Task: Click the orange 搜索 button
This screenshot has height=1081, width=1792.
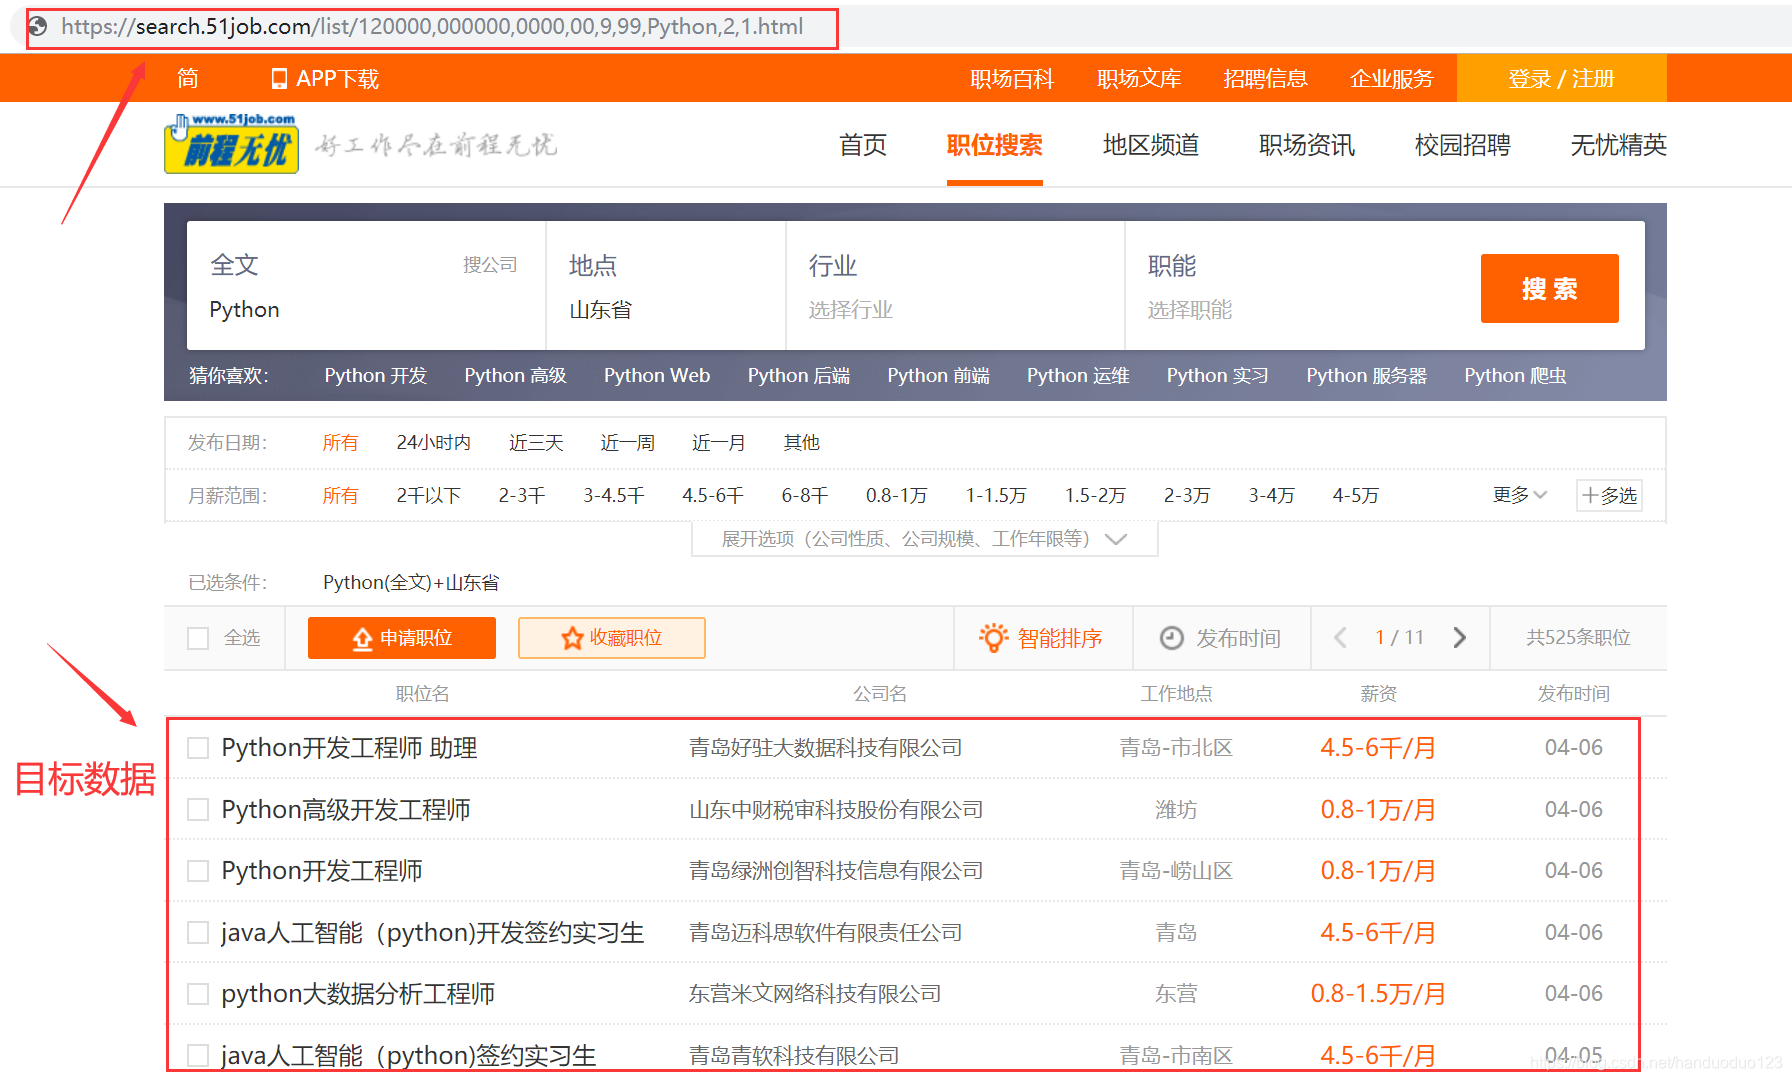Action: (1550, 288)
